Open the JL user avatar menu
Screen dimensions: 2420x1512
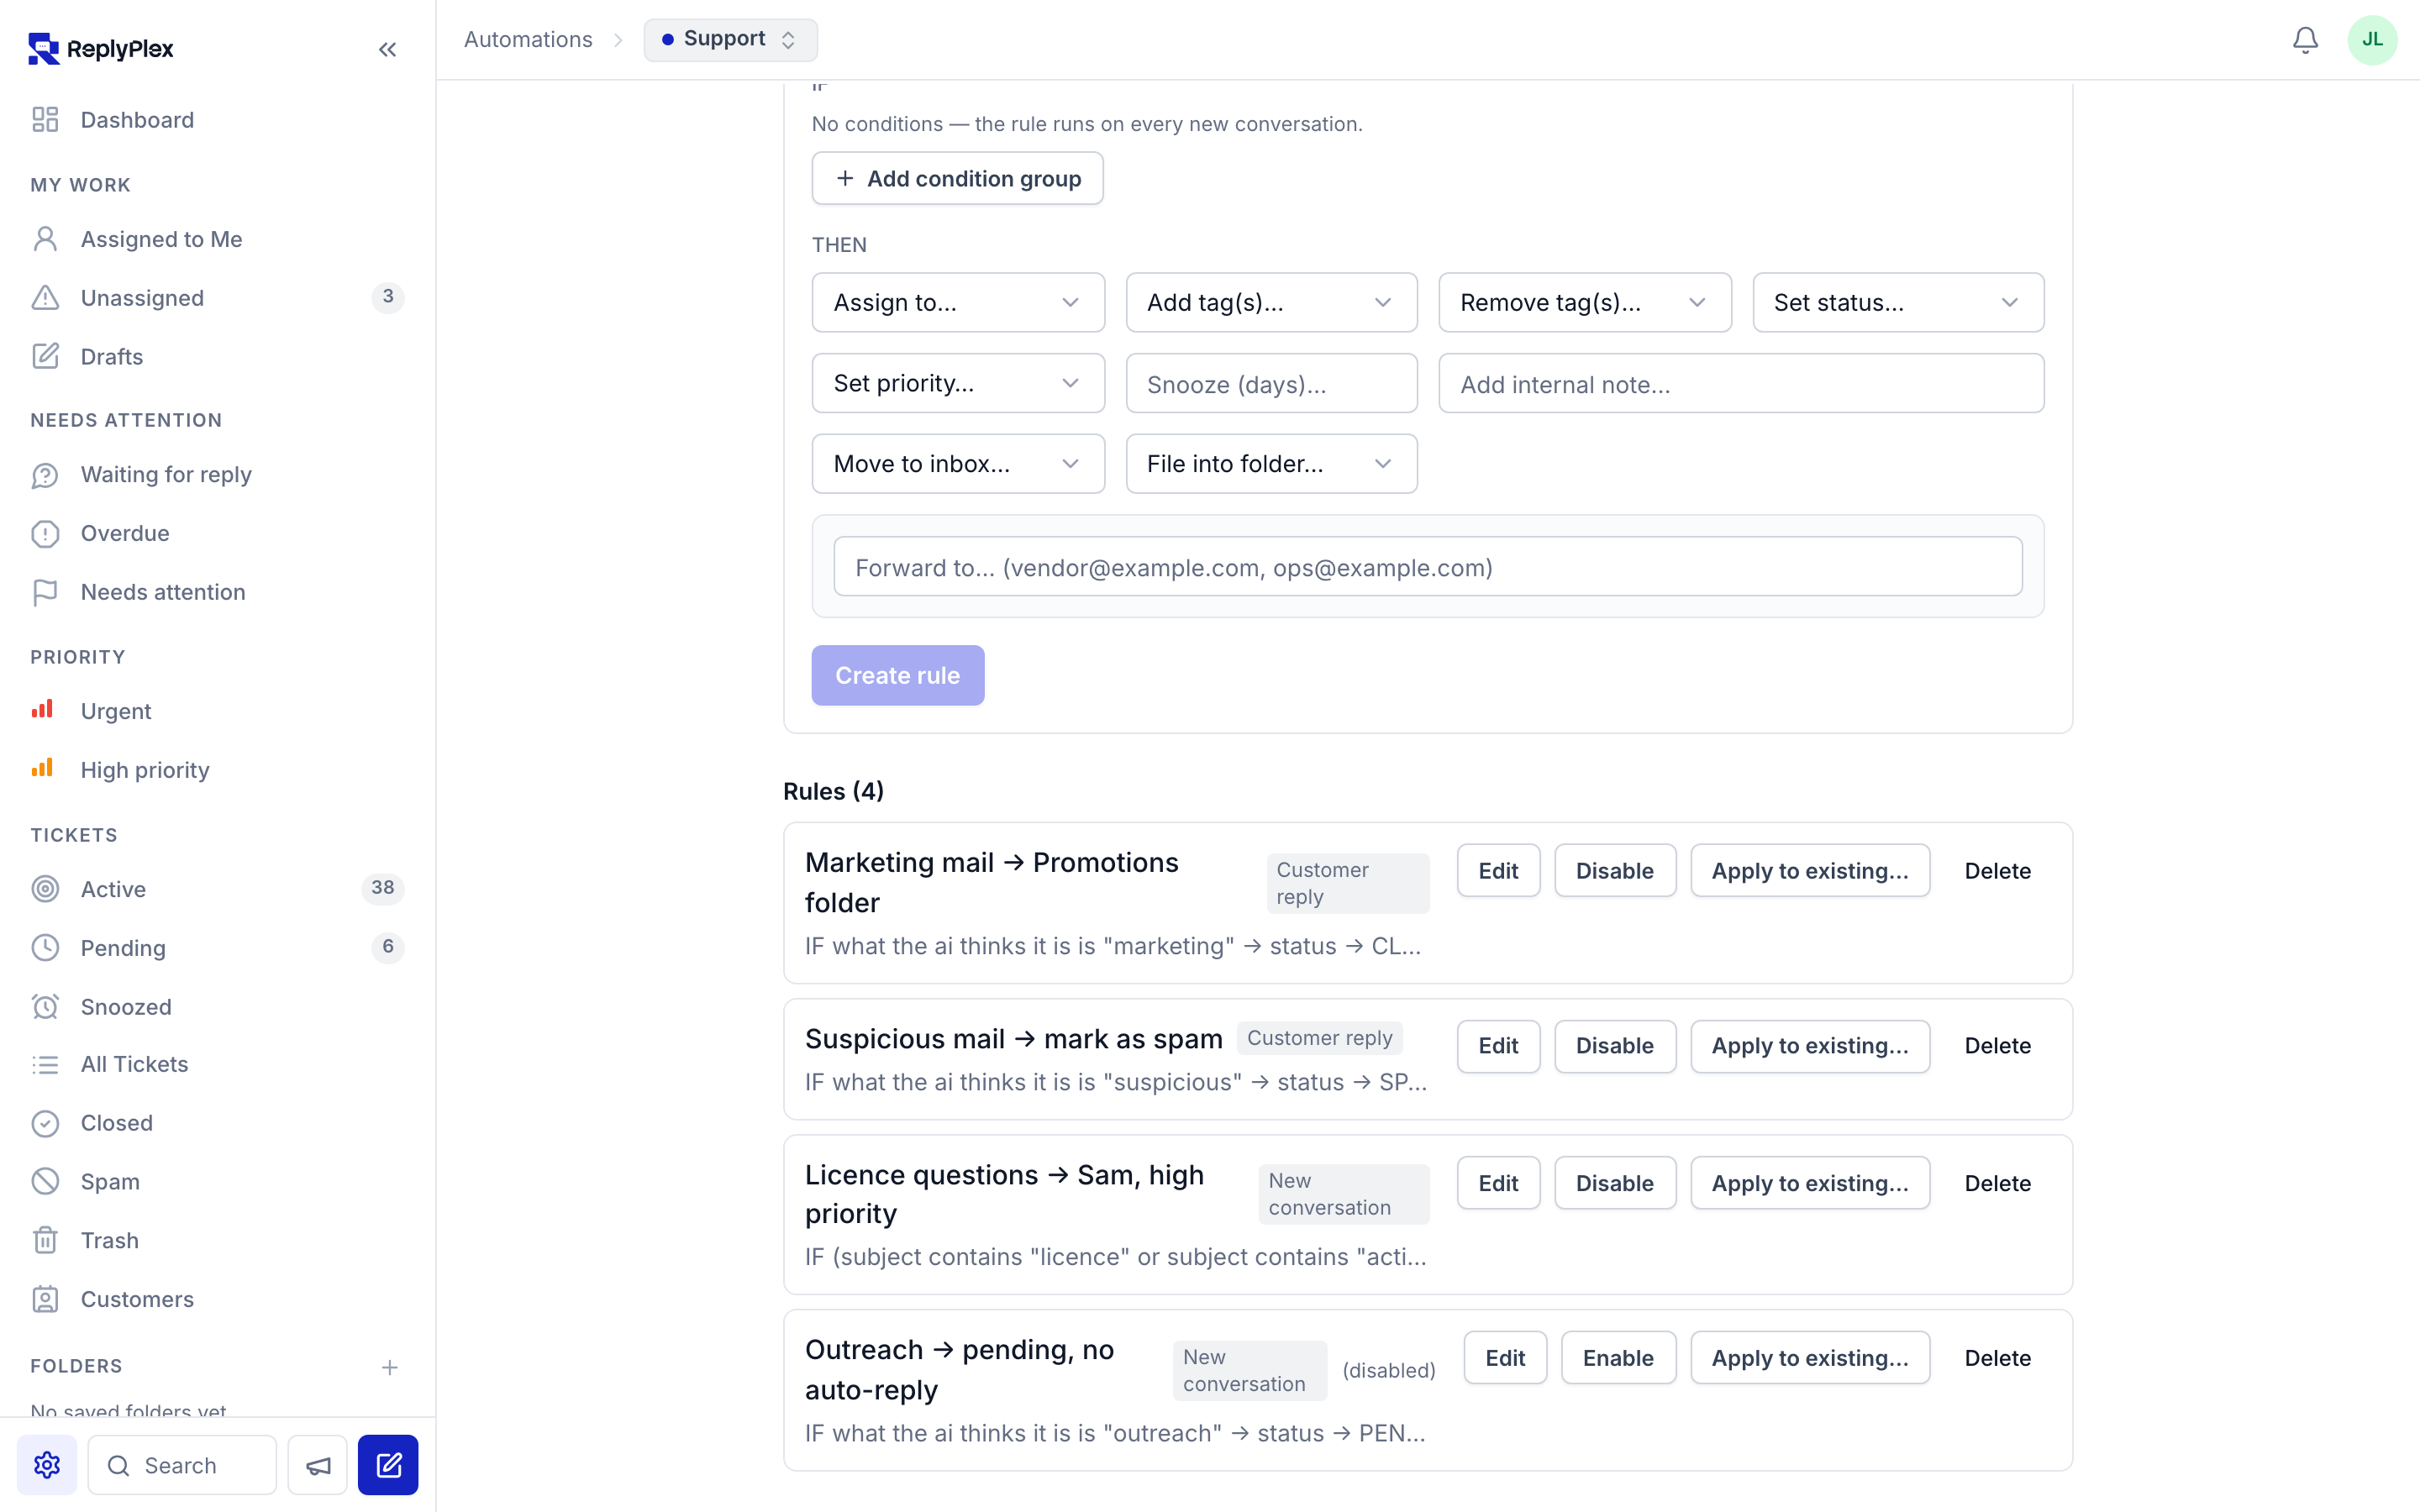[2372, 40]
